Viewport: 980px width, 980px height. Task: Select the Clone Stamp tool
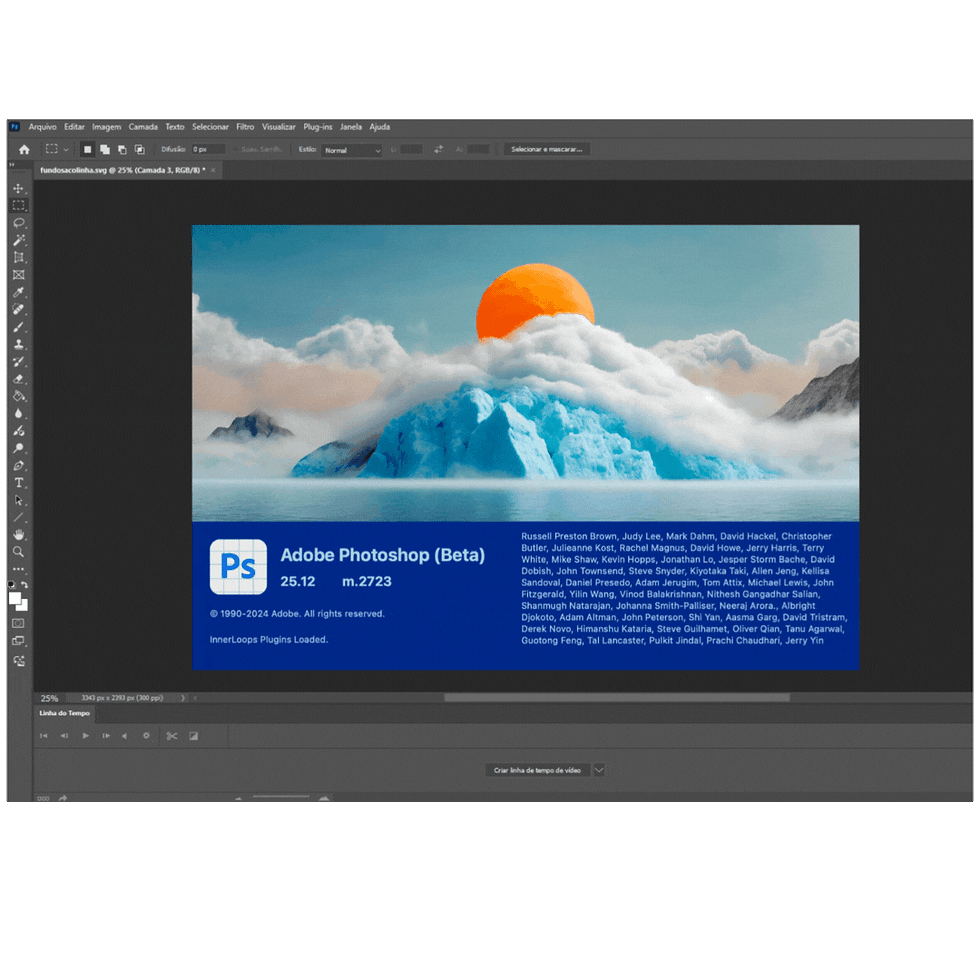click(18, 344)
